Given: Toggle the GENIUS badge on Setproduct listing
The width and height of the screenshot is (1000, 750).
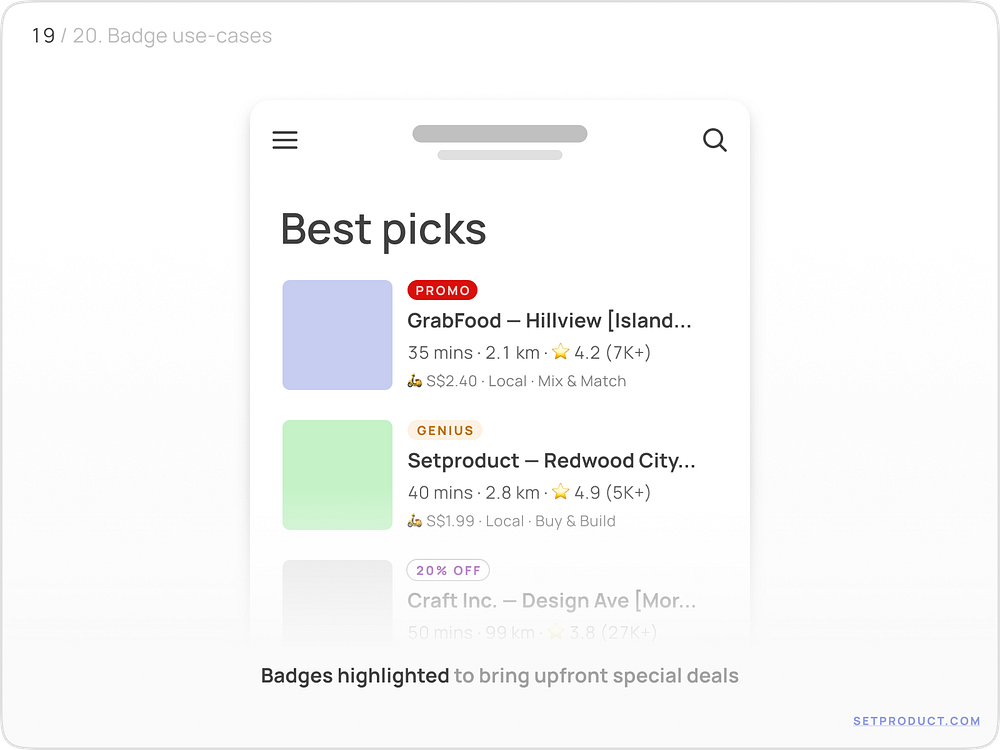Looking at the screenshot, I should [x=445, y=430].
